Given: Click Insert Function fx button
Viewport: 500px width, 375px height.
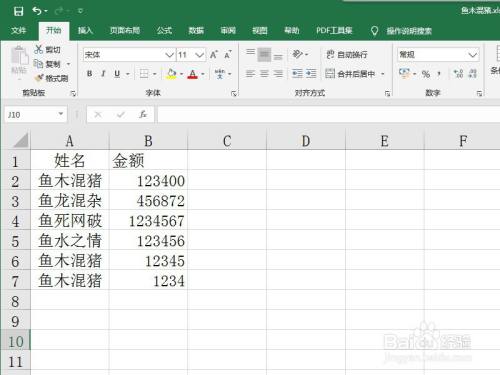Looking at the screenshot, I should point(143,114).
